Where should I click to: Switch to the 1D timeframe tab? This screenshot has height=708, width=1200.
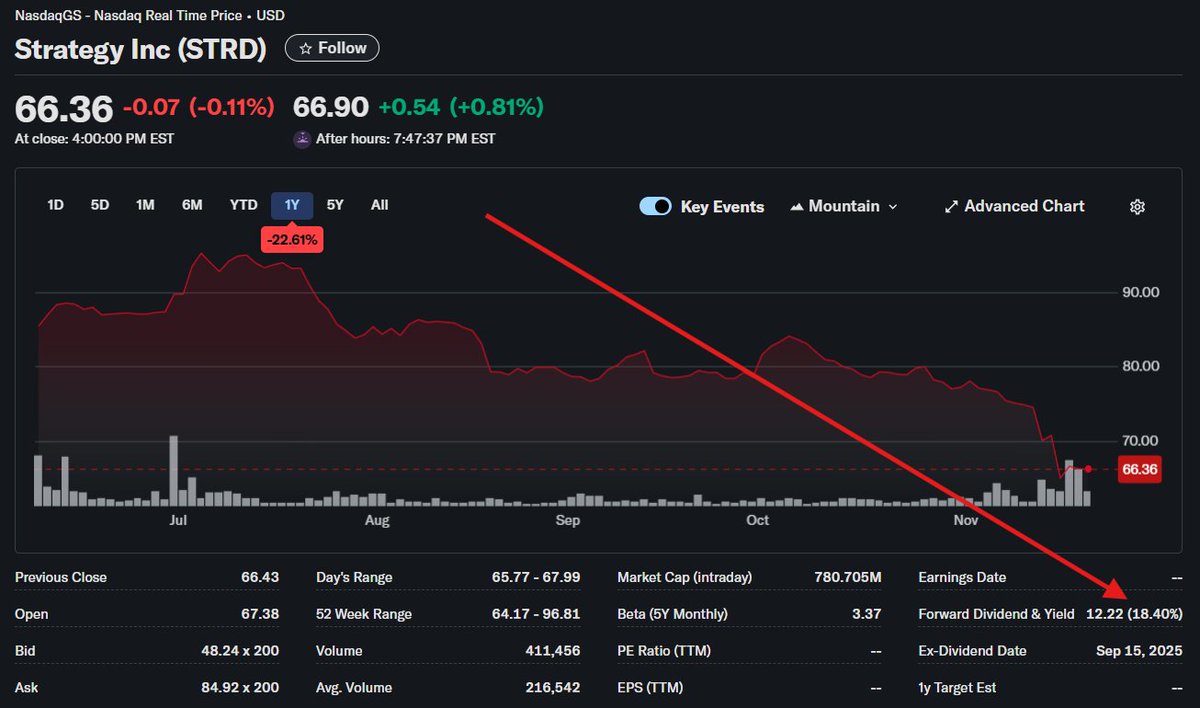55,204
